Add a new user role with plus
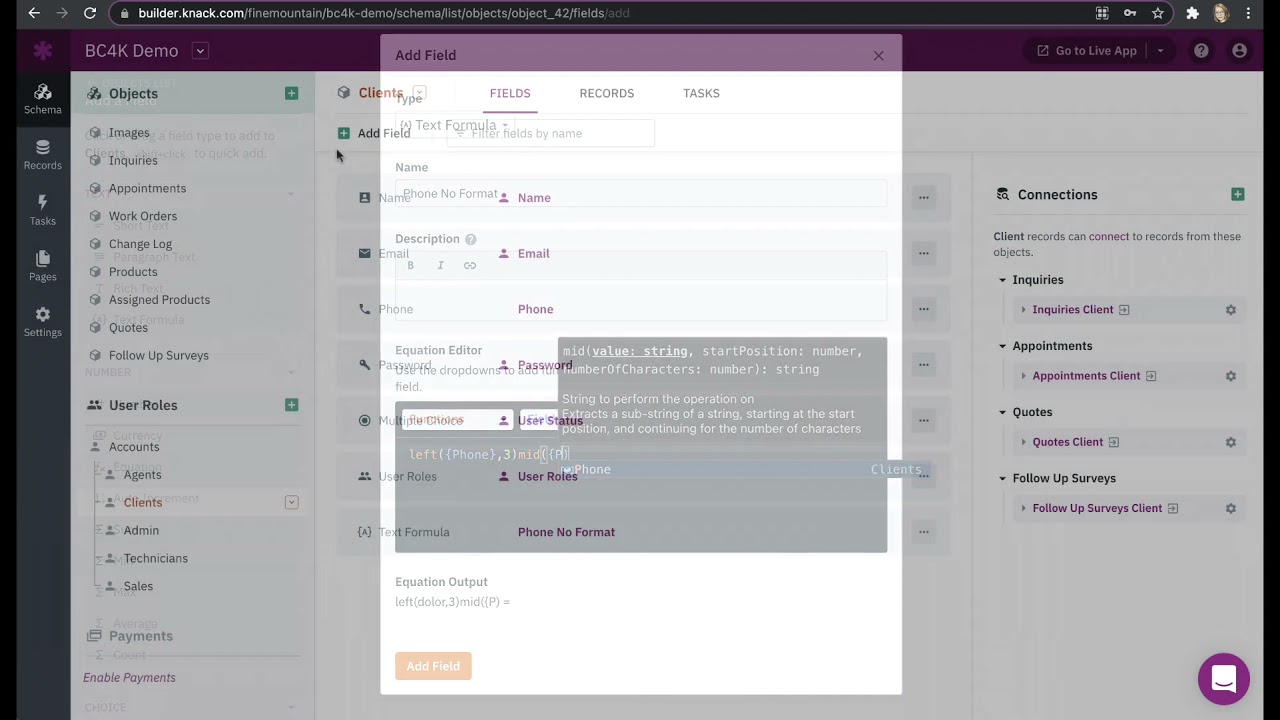Screen dimensions: 1280x720 291,405
